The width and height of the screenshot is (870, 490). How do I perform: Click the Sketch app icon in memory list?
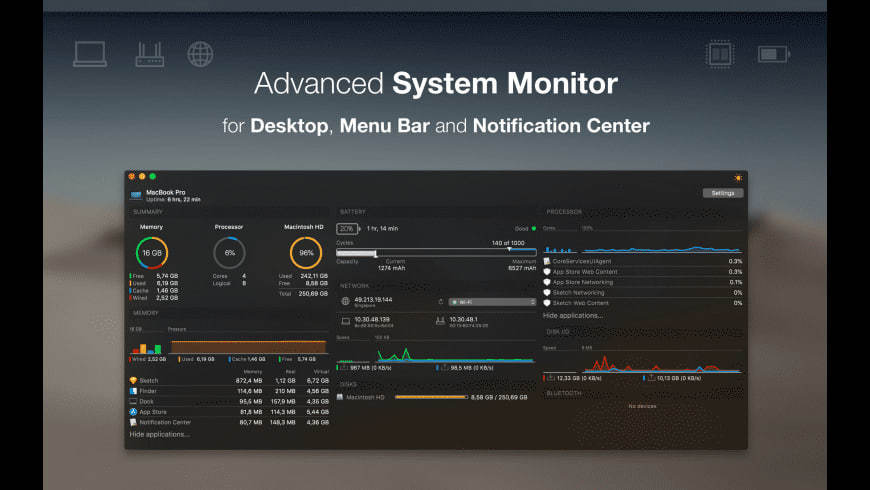click(x=133, y=381)
